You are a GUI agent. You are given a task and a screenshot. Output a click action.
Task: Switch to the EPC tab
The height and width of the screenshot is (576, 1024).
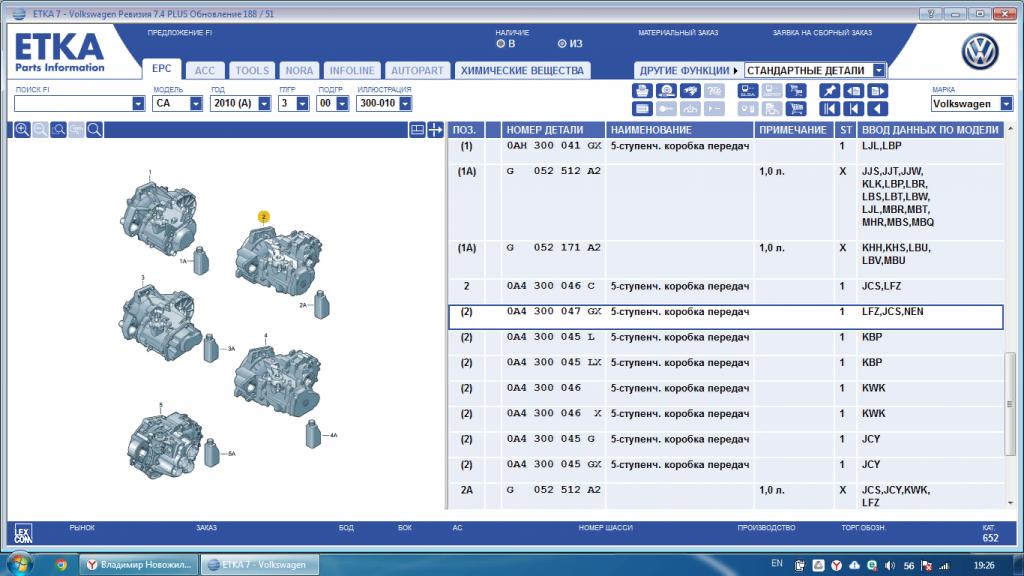pyautogui.click(x=161, y=69)
